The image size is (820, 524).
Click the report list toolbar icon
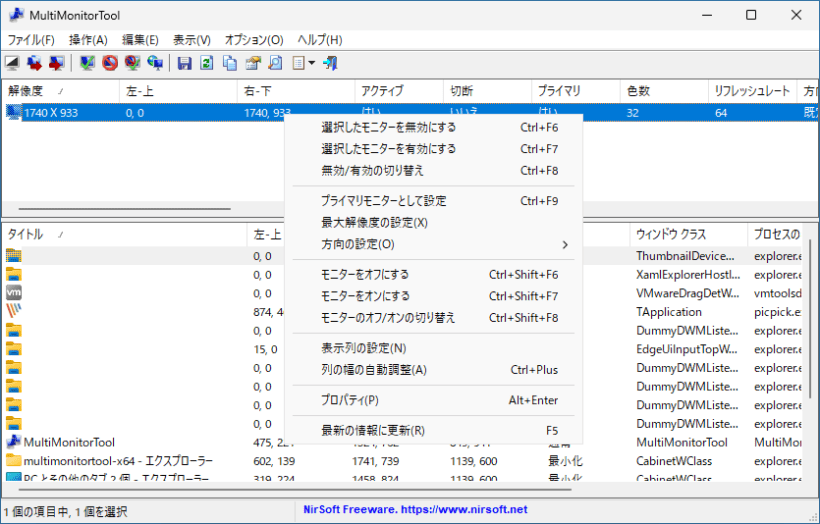pyautogui.click(x=298, y=63)
